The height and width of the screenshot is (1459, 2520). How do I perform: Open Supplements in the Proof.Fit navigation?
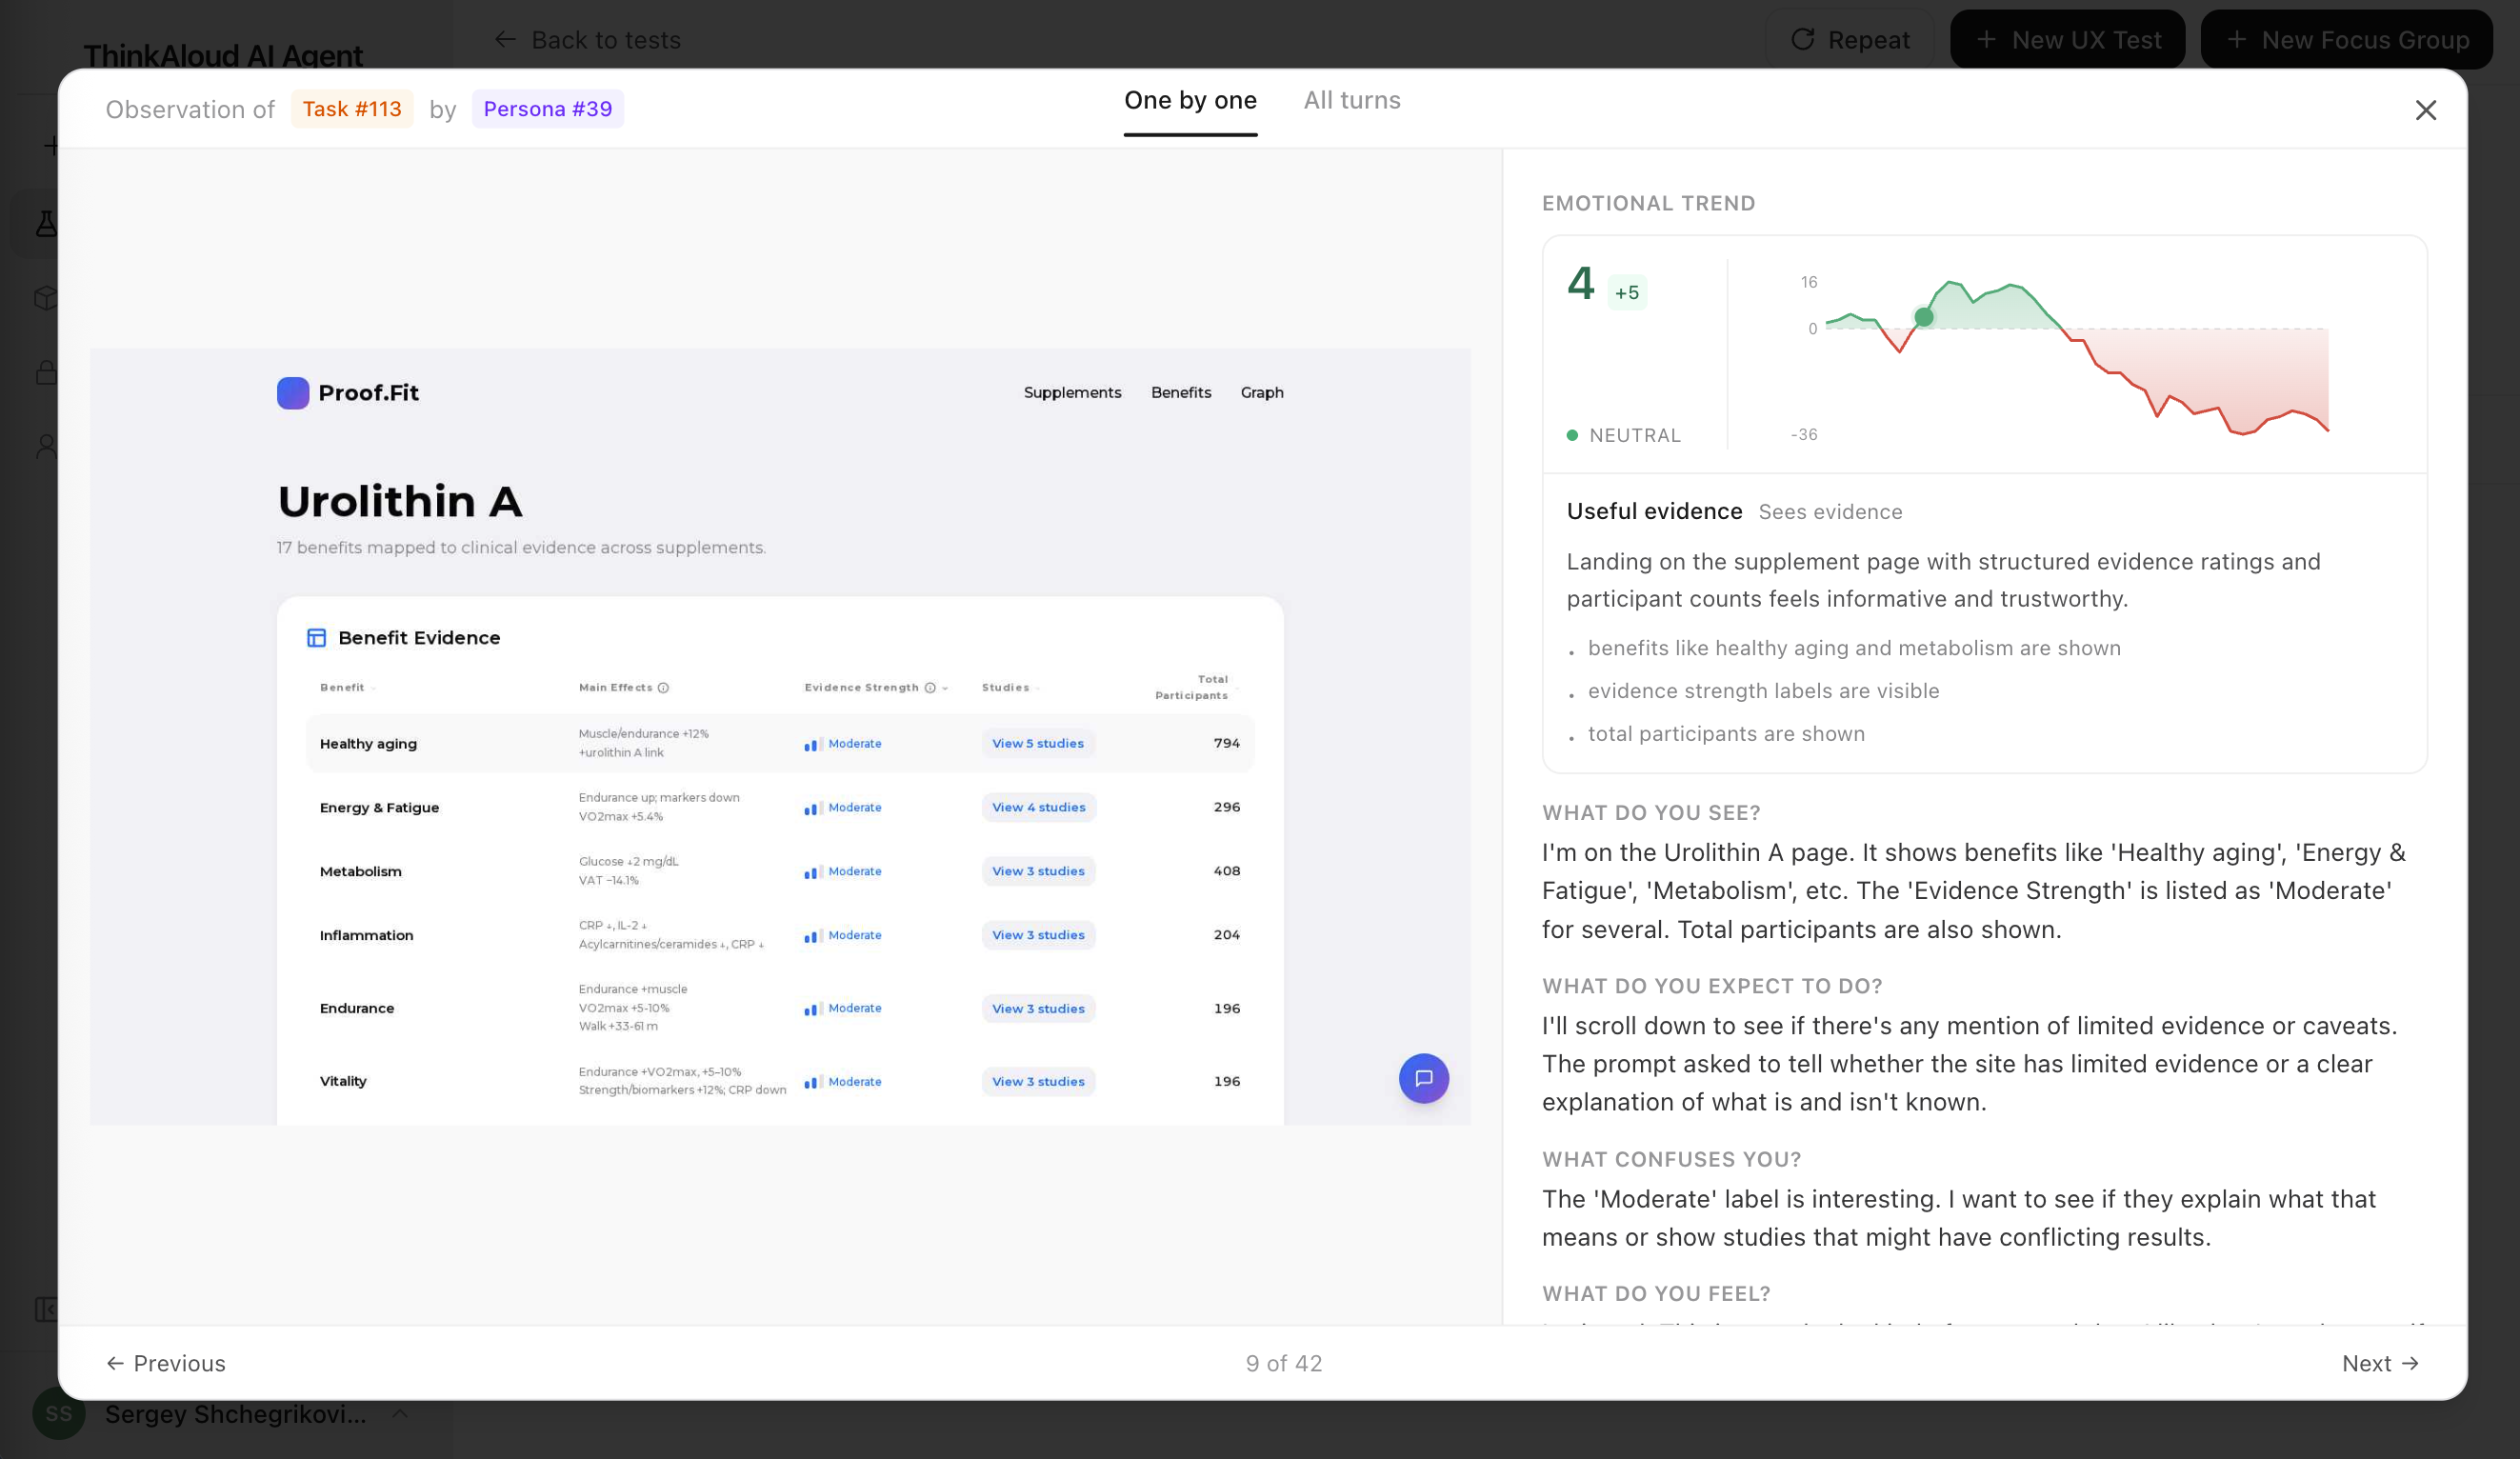coord(1072,393)
